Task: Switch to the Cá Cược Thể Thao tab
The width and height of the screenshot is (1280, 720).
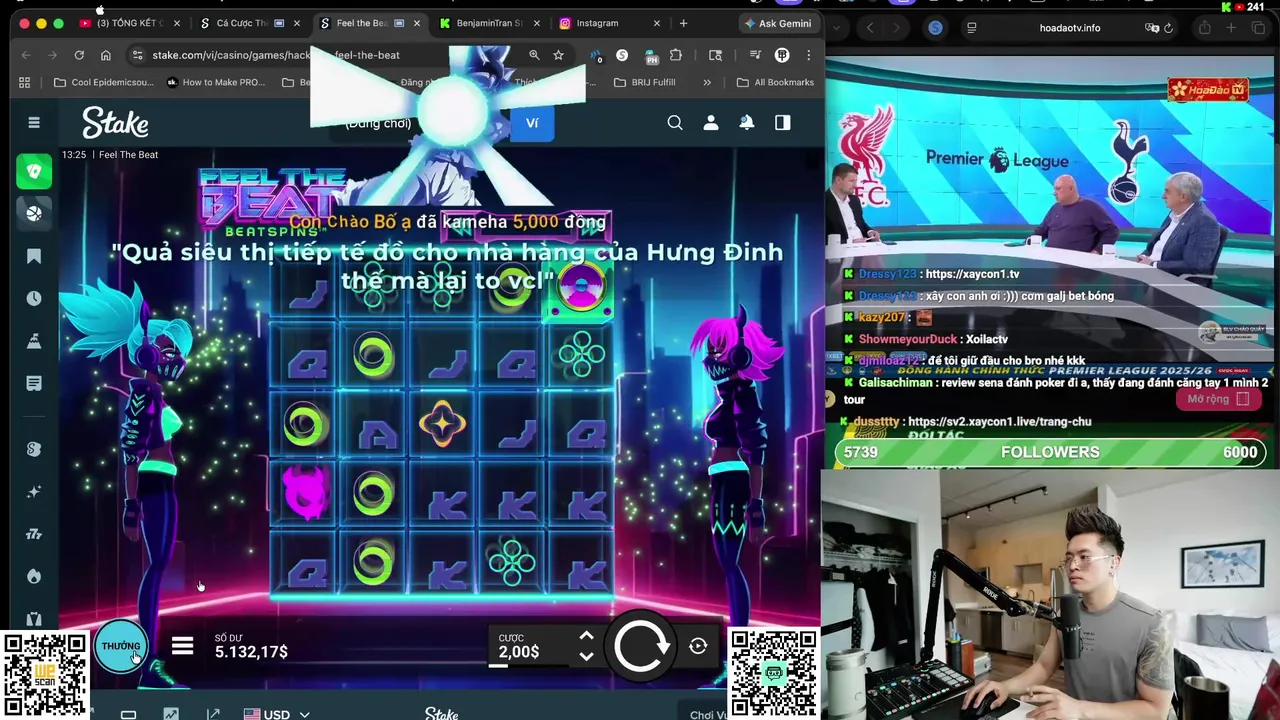Action: pos(250,23)
